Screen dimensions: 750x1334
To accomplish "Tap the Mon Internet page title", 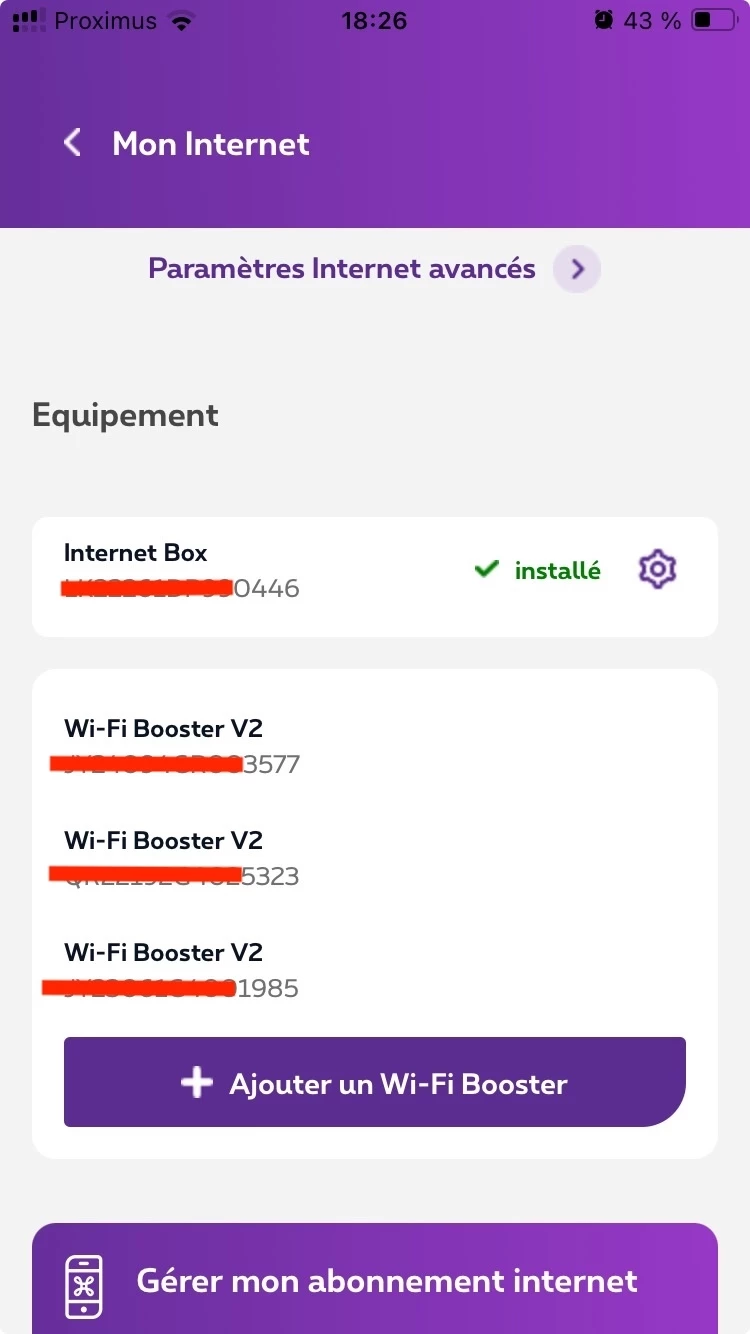I will click(211, 144).
